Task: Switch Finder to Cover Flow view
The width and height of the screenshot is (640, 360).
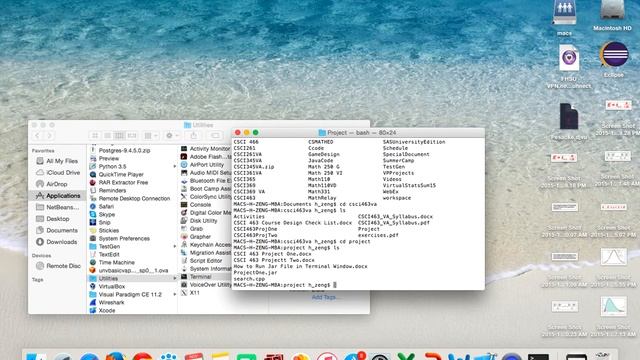Action: pyautogui.click(x=131, y=136)
